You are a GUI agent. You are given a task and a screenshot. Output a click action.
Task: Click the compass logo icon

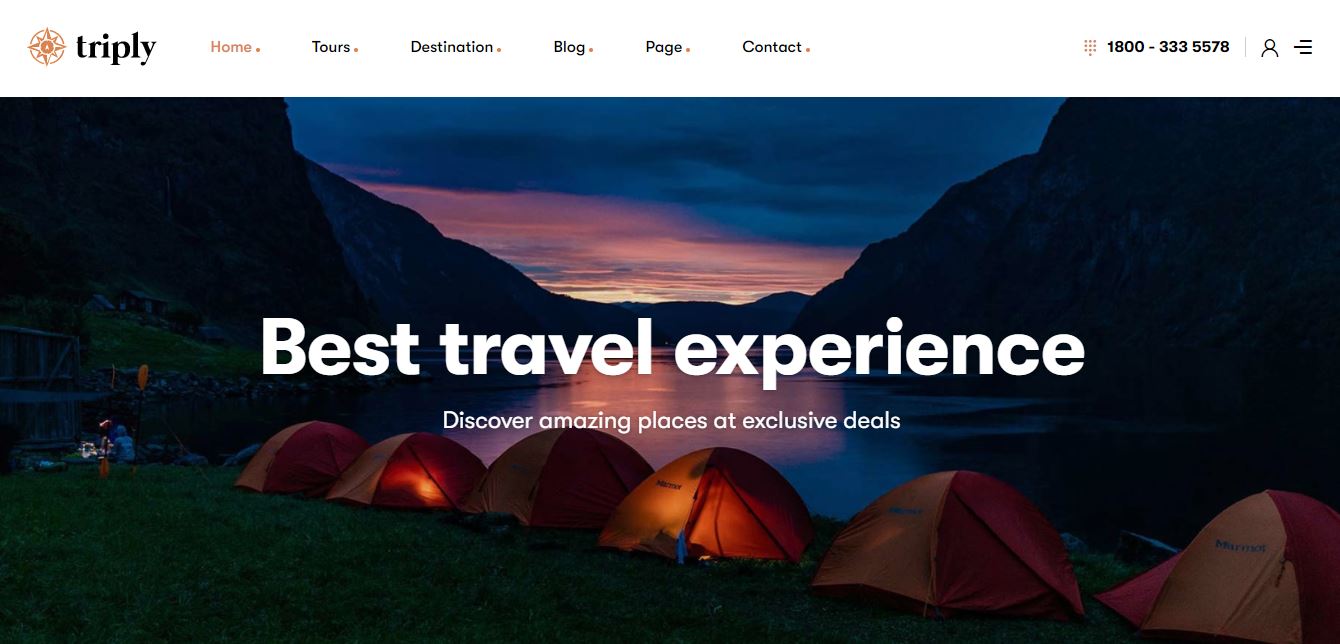coord(46,47)
